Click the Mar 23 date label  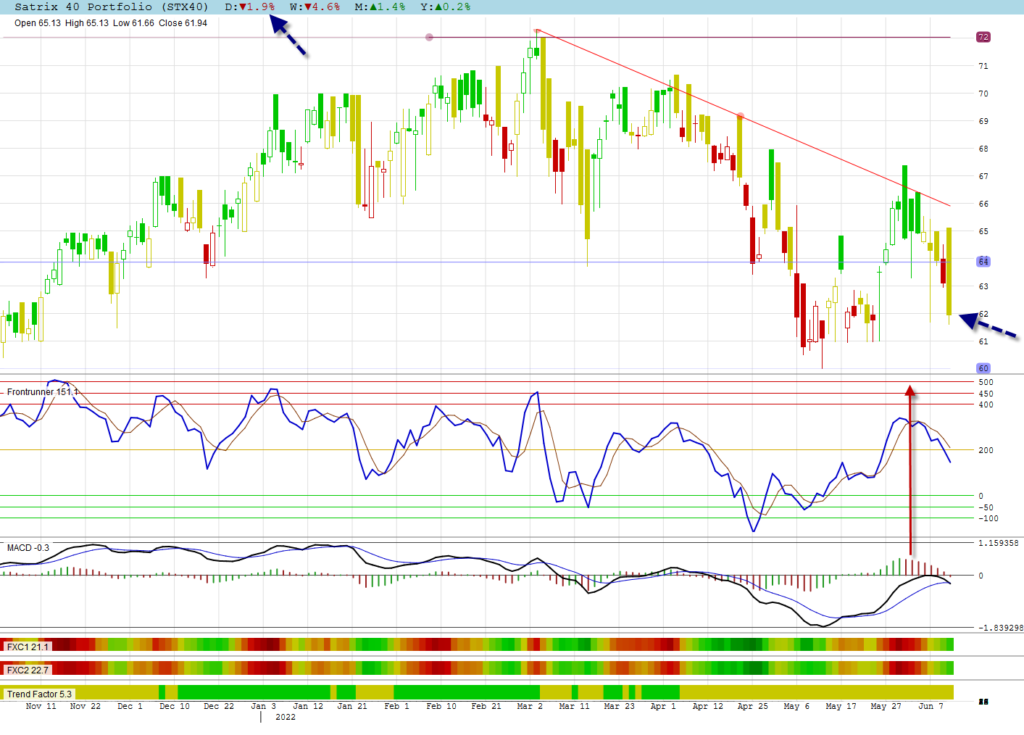tap(619, 706)
